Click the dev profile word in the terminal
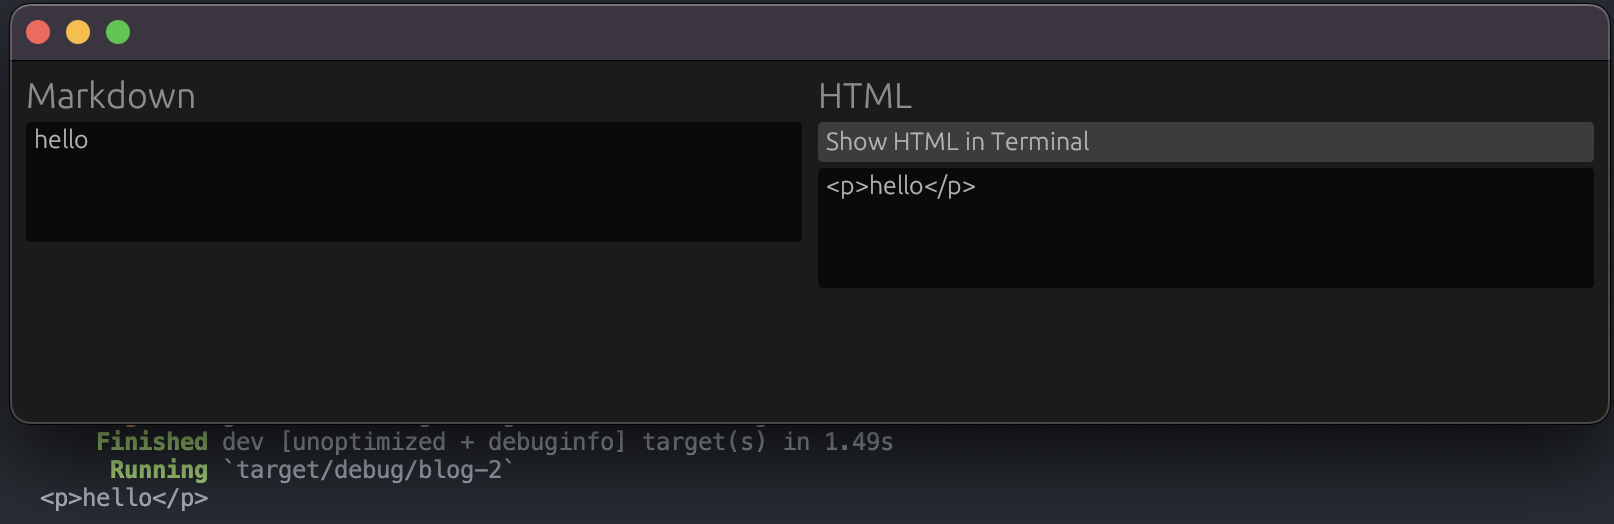This screenshot has width=1614, height=524. coord(243,441)
